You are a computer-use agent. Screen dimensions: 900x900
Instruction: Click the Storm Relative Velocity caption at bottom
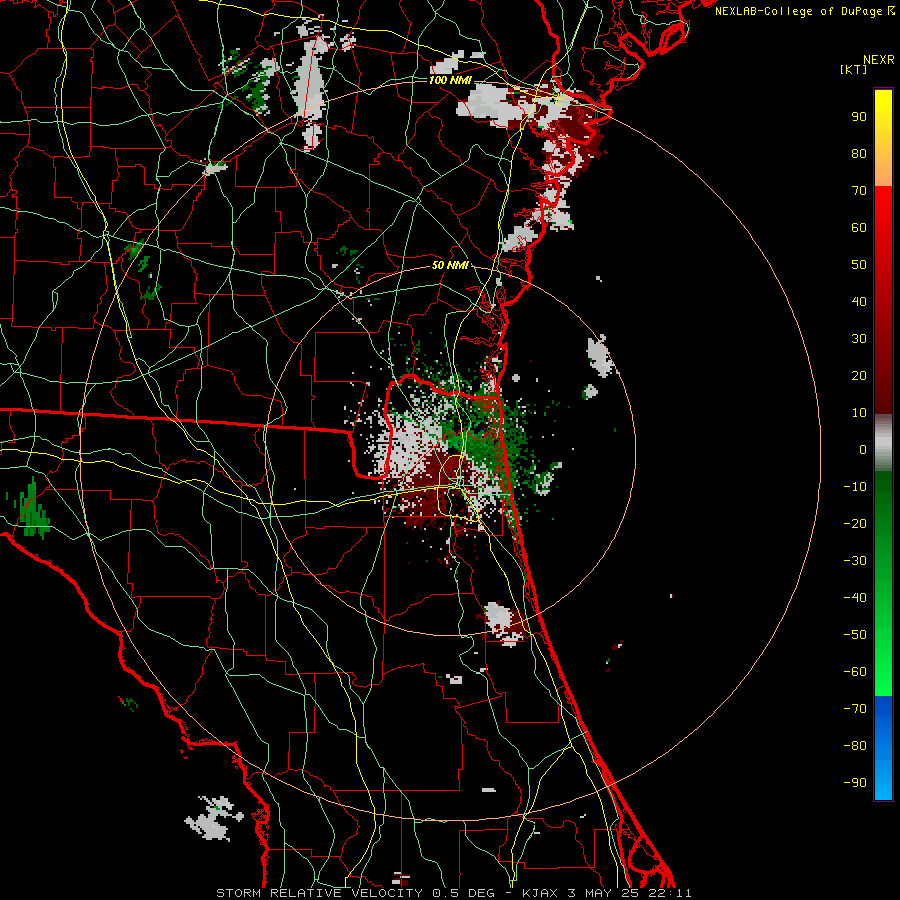(x=454, y=893)
